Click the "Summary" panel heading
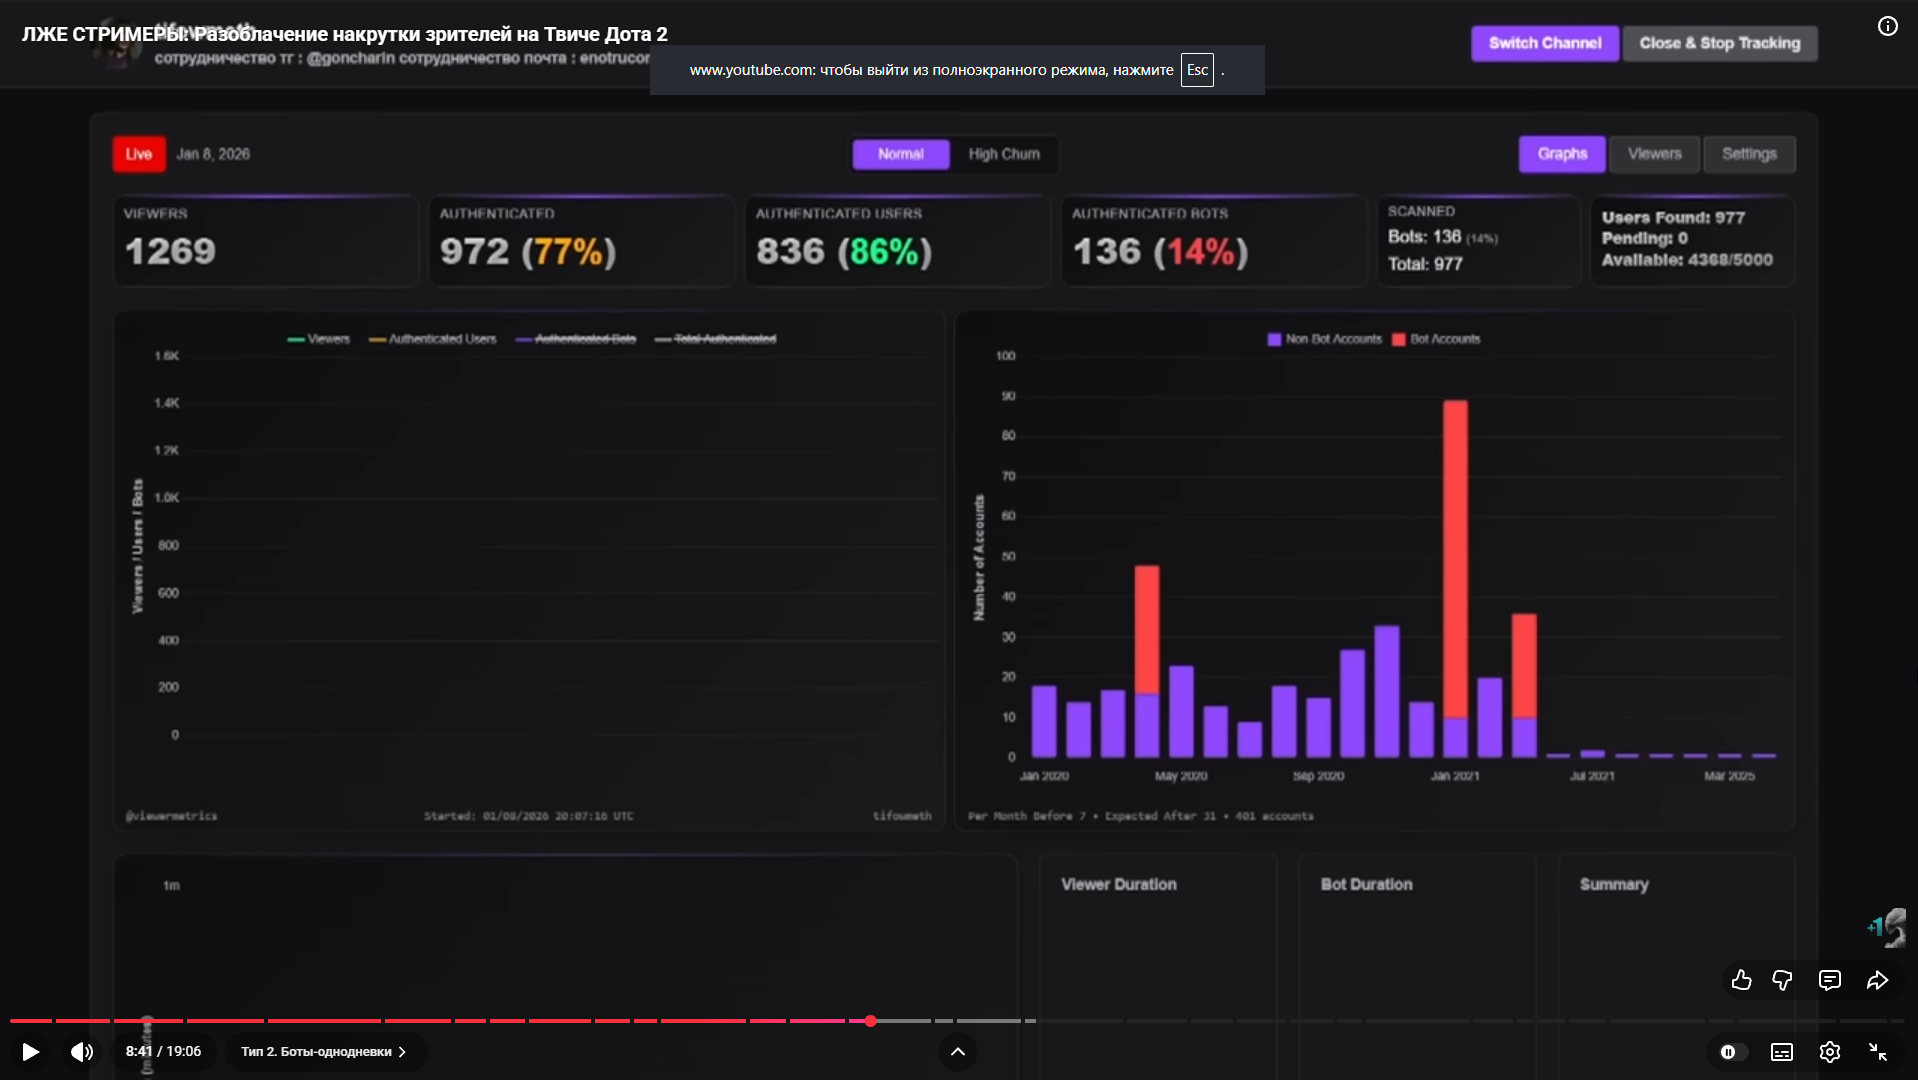Screen dimensions: 1918x1080 (x=1614, y=885)
